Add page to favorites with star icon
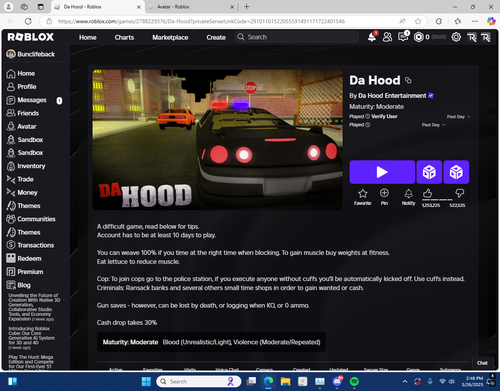 418,21
